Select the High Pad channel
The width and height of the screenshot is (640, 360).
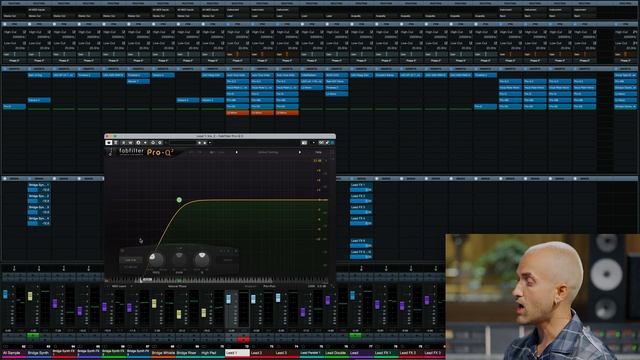click(212, 353)
